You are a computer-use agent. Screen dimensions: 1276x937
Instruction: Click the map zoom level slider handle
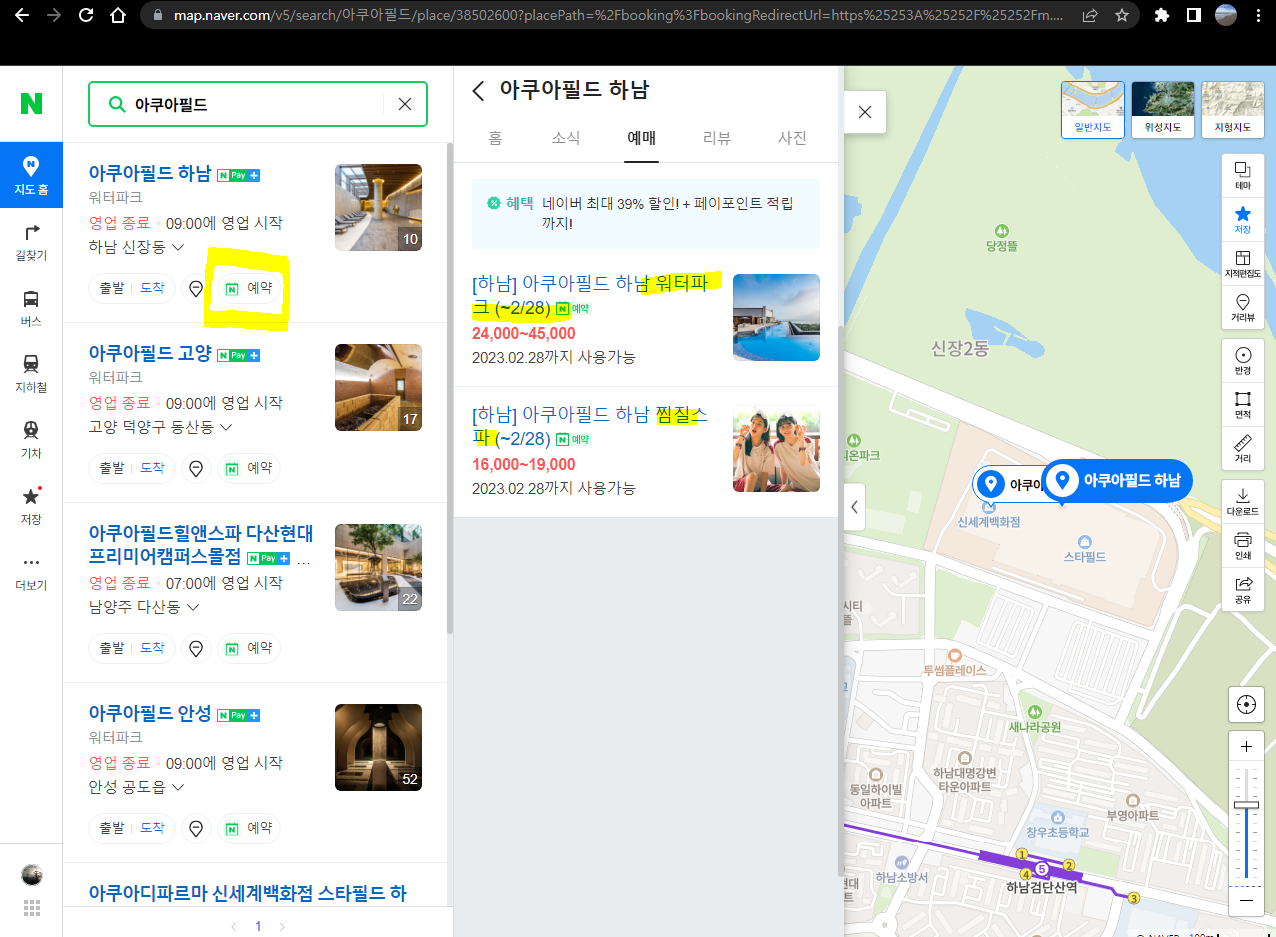click(1246, 805)
